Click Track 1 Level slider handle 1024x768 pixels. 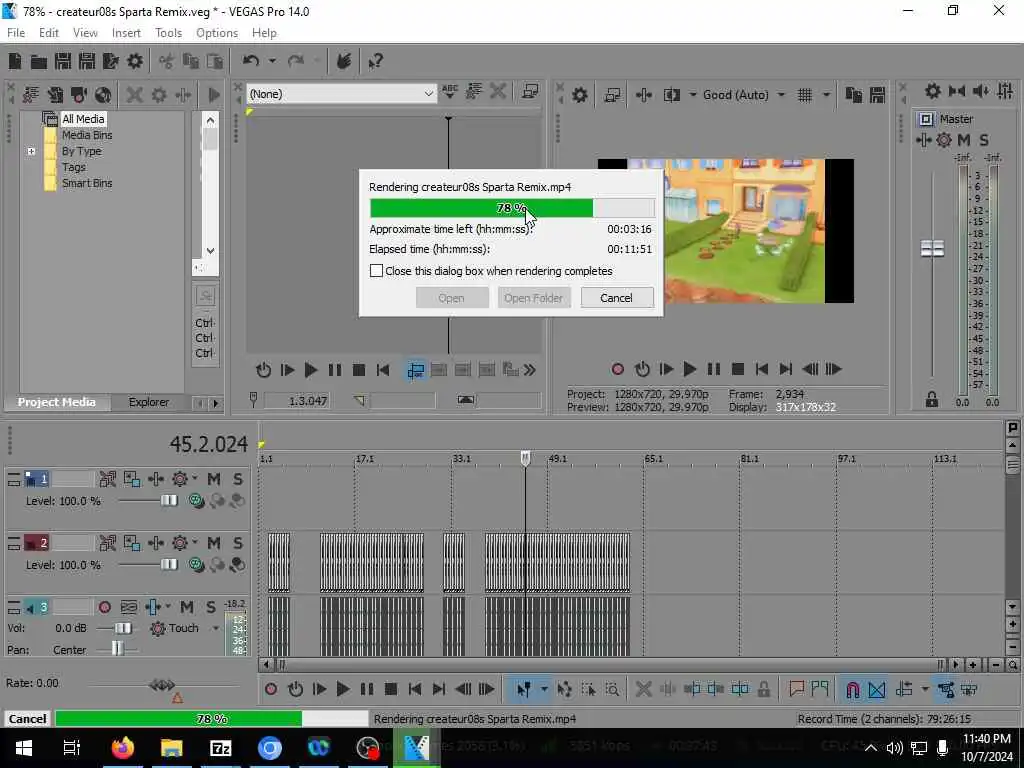(x=168, y=500)
